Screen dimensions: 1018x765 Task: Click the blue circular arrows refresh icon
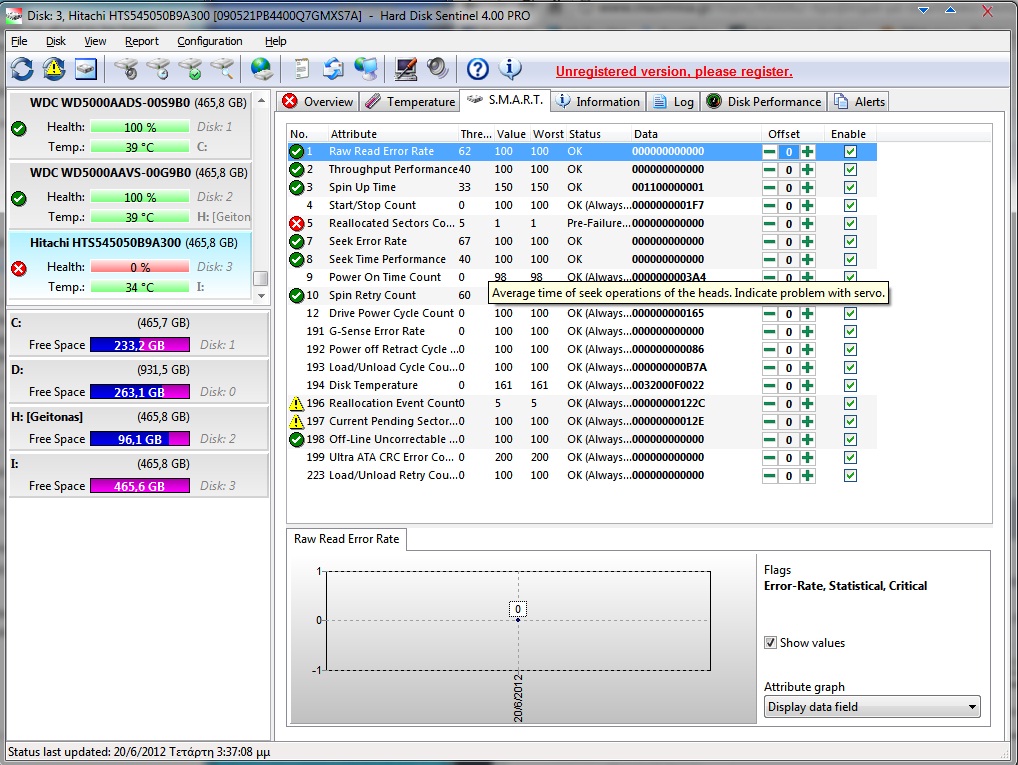(22, 69)
